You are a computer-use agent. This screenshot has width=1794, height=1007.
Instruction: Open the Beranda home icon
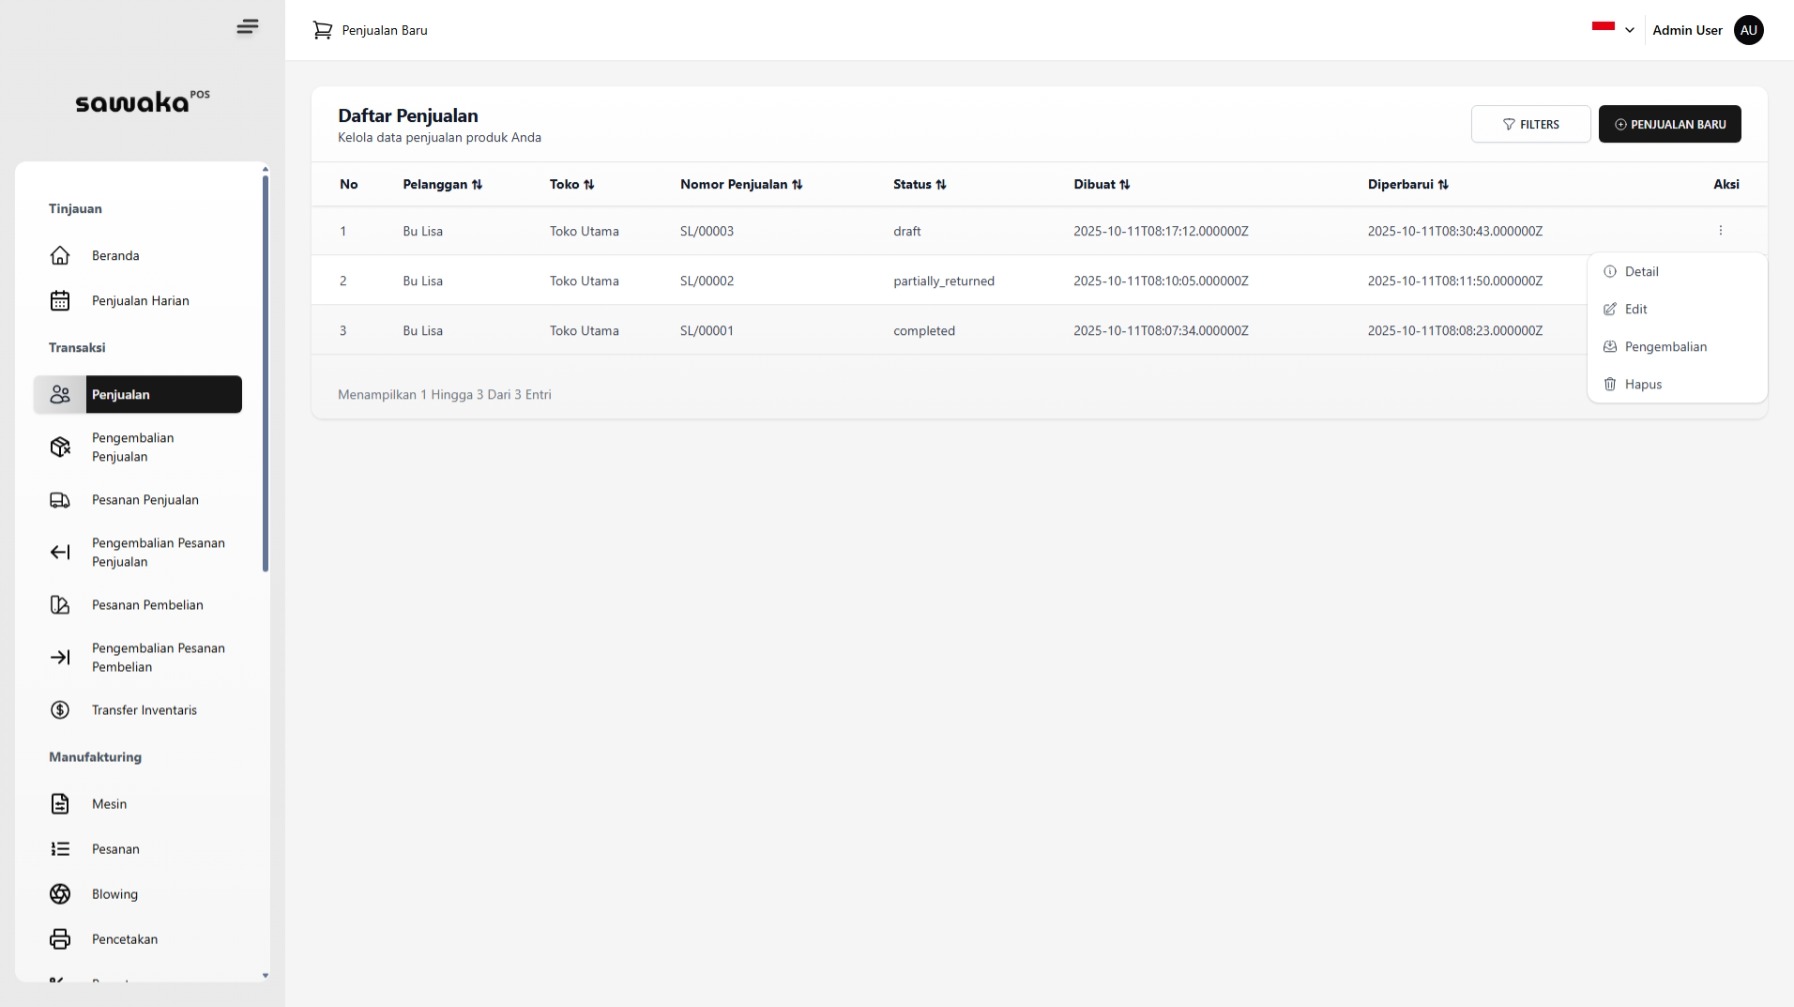(60, 256)
